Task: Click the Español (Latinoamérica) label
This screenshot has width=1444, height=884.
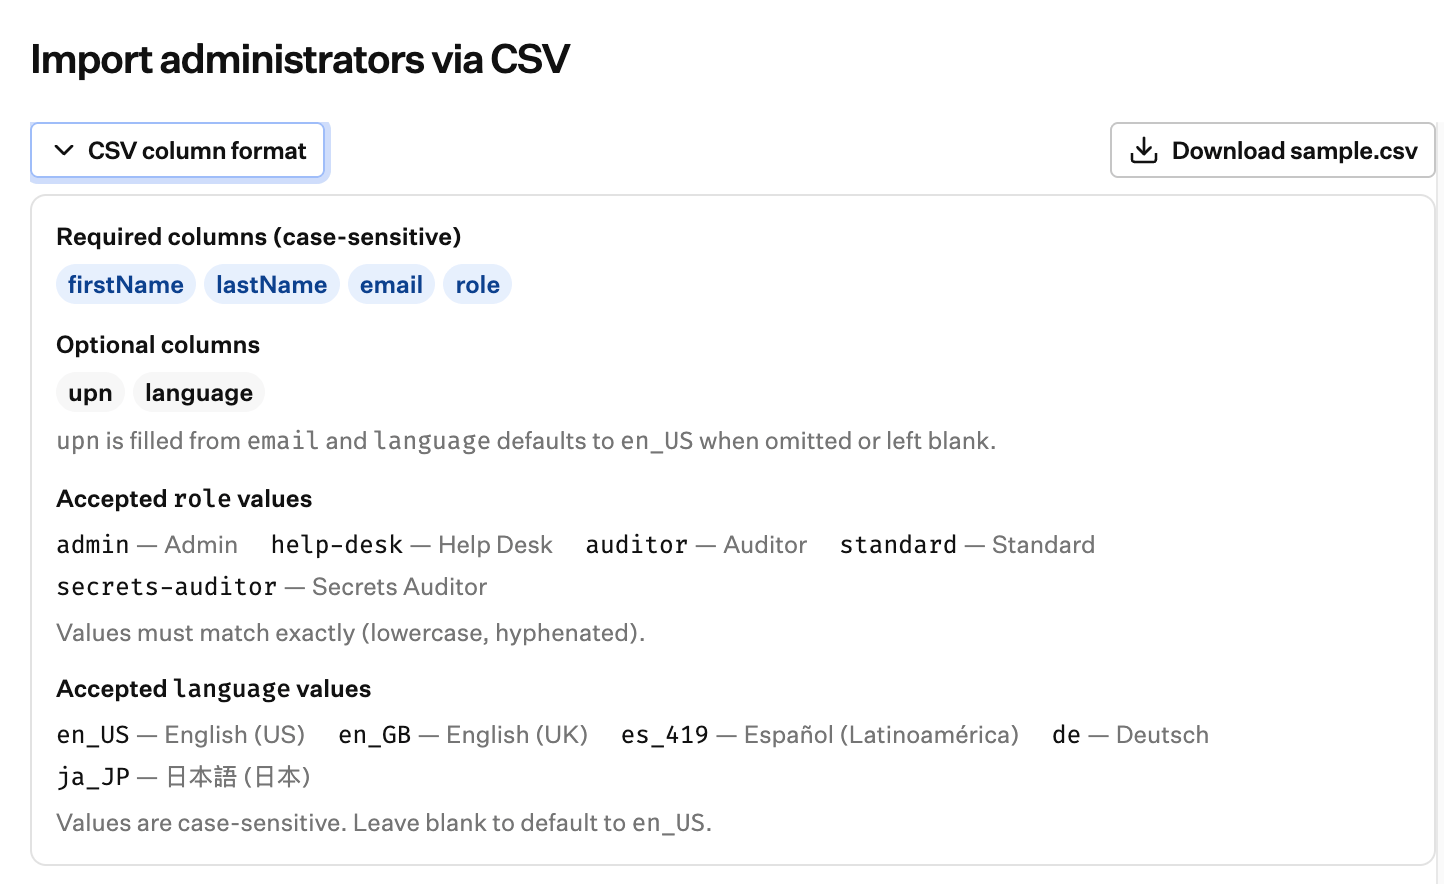Action: [881, 735]
